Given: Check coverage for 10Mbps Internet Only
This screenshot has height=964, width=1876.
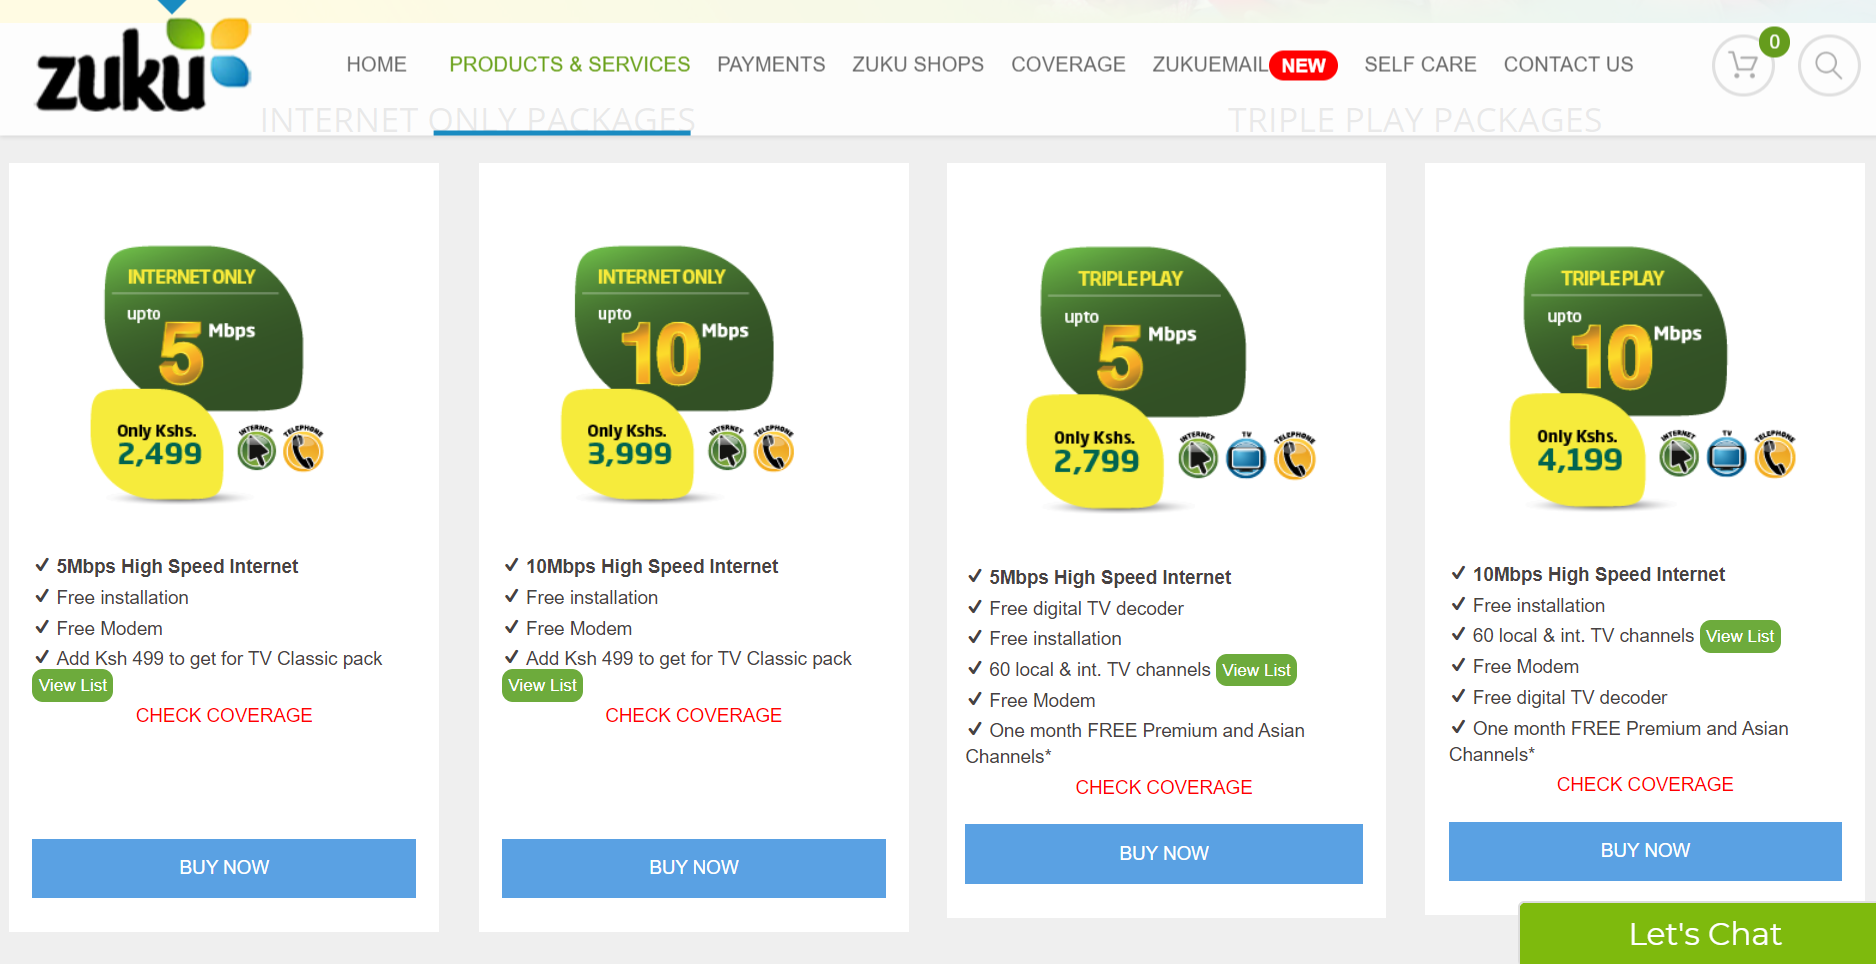Looking at the screenshot, I should 693,716.
